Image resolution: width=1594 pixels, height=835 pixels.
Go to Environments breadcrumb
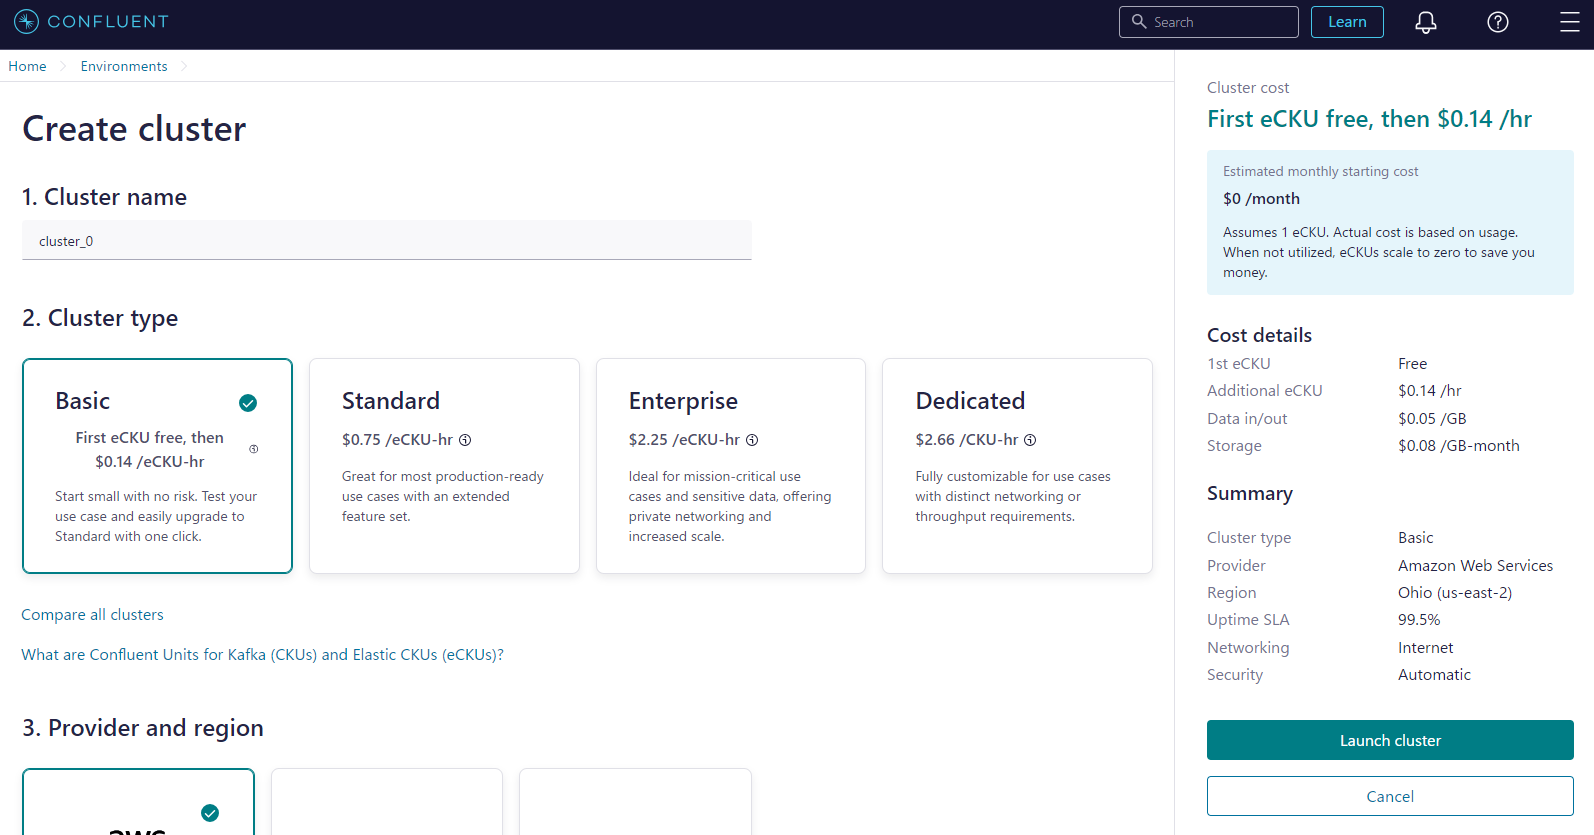point(124,66)
